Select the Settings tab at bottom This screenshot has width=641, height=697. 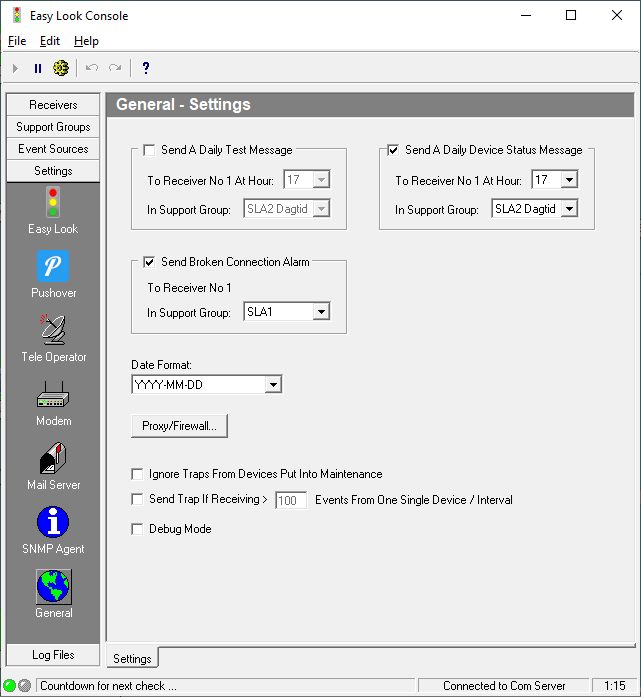point(132,658)
